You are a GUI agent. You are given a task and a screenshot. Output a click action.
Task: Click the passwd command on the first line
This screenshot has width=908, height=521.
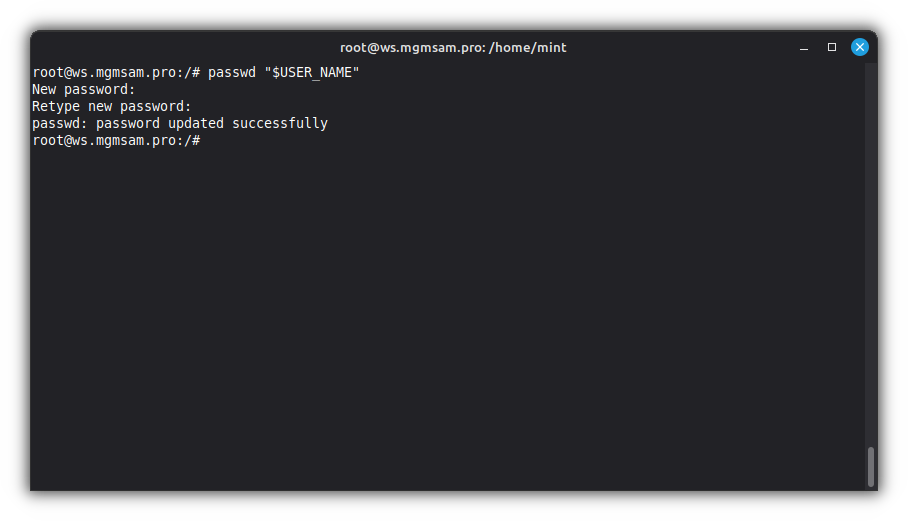(232, 73)
